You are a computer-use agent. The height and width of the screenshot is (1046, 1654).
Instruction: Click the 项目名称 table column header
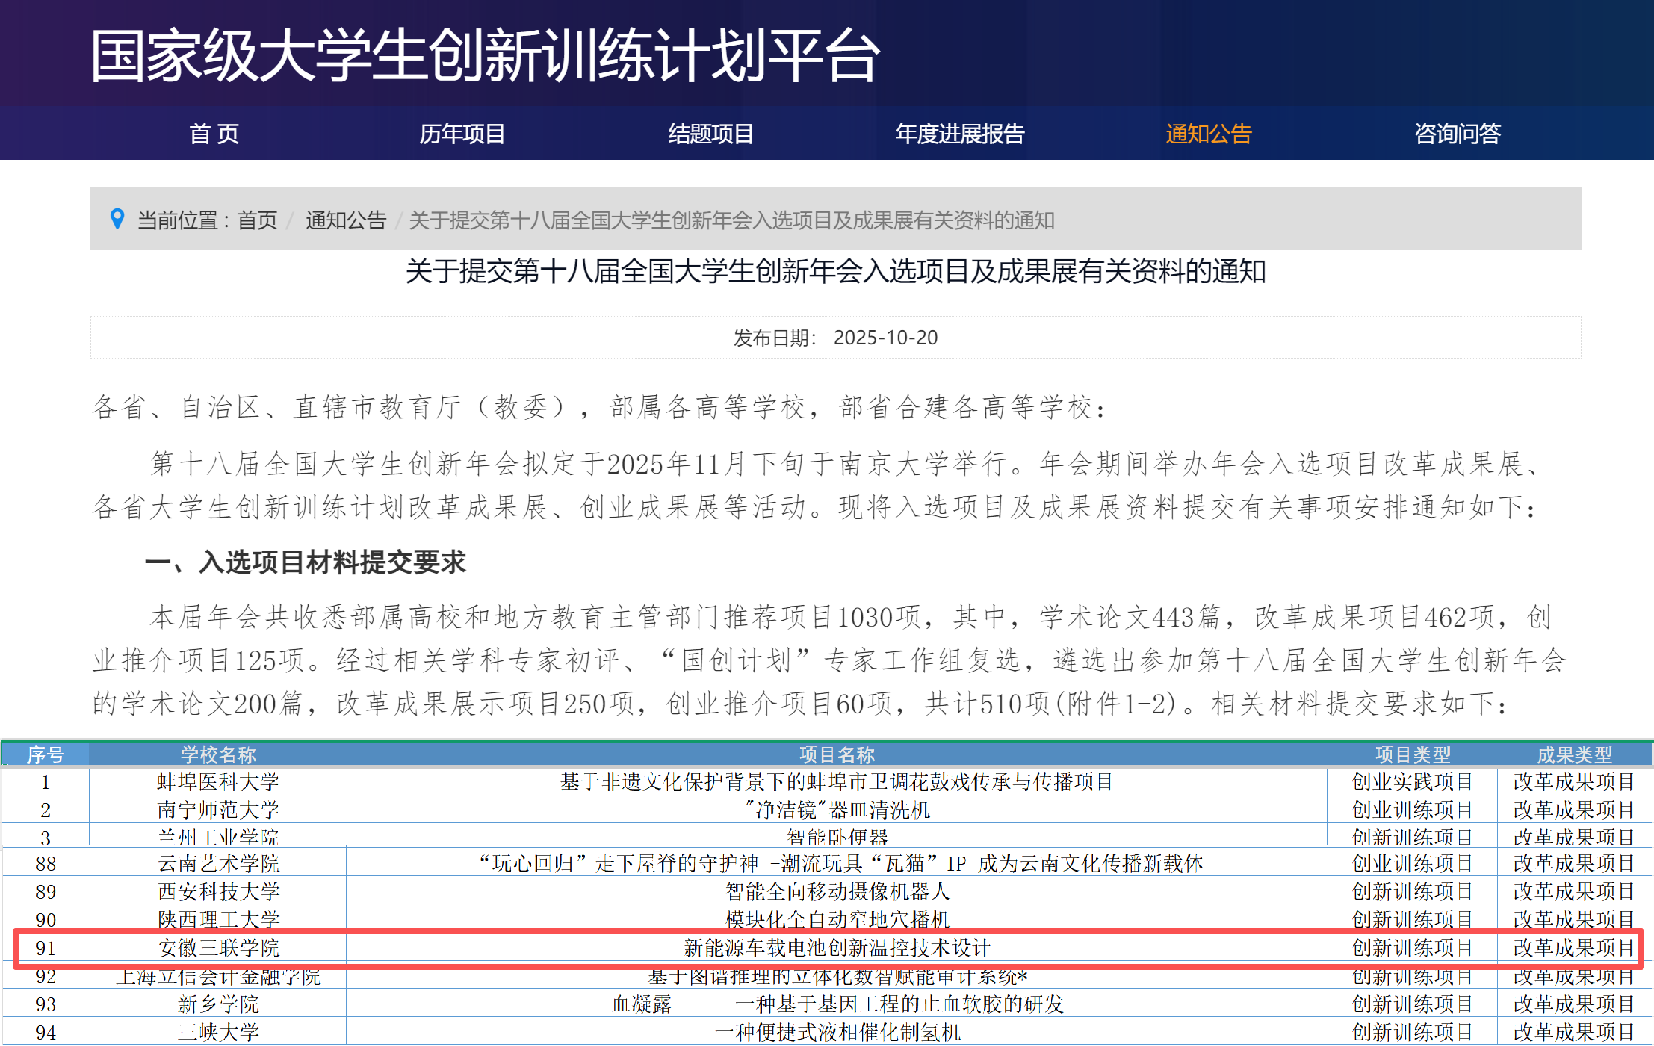(x=836, y=755)
